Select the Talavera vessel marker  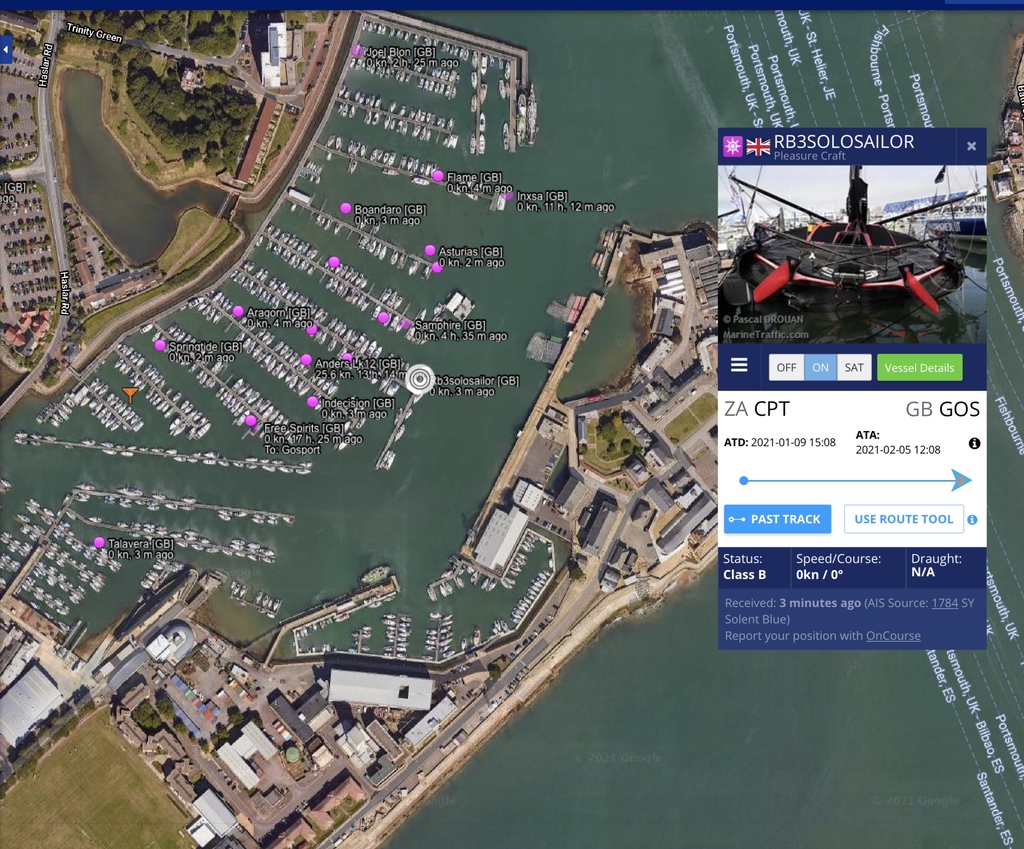click(x=99, y=543)
